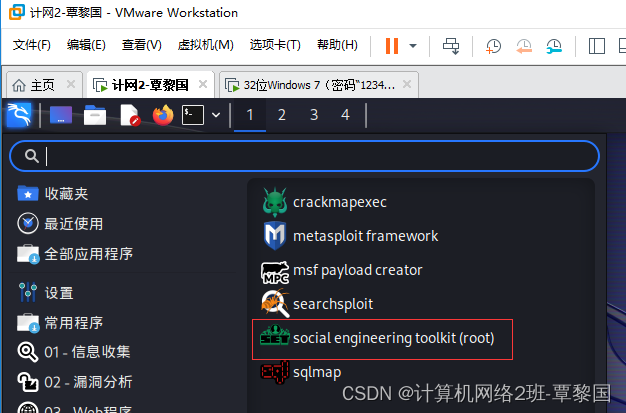Image resolution: width=626 pixels, height=413 pixels.
Task: Open the 虚拟机(M) menu
Action: (206, 45)
